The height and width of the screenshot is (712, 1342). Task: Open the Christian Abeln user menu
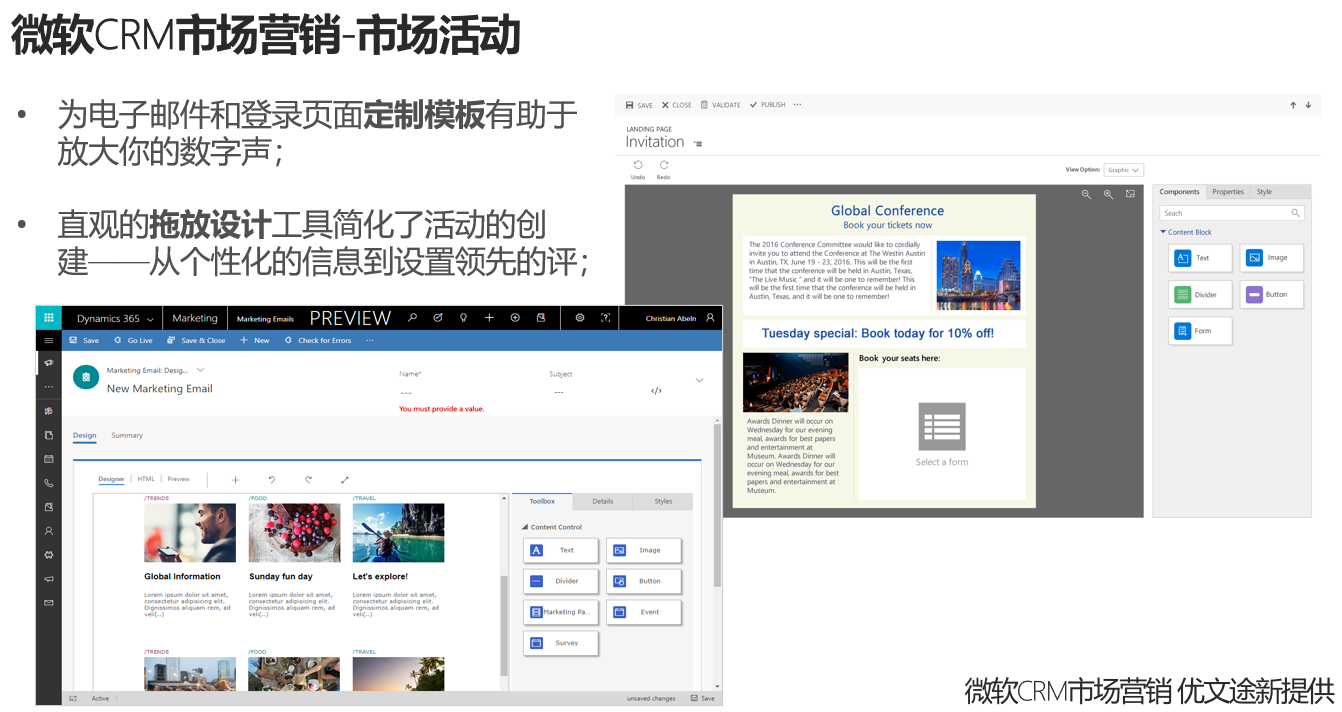click(x=680, y=318)
